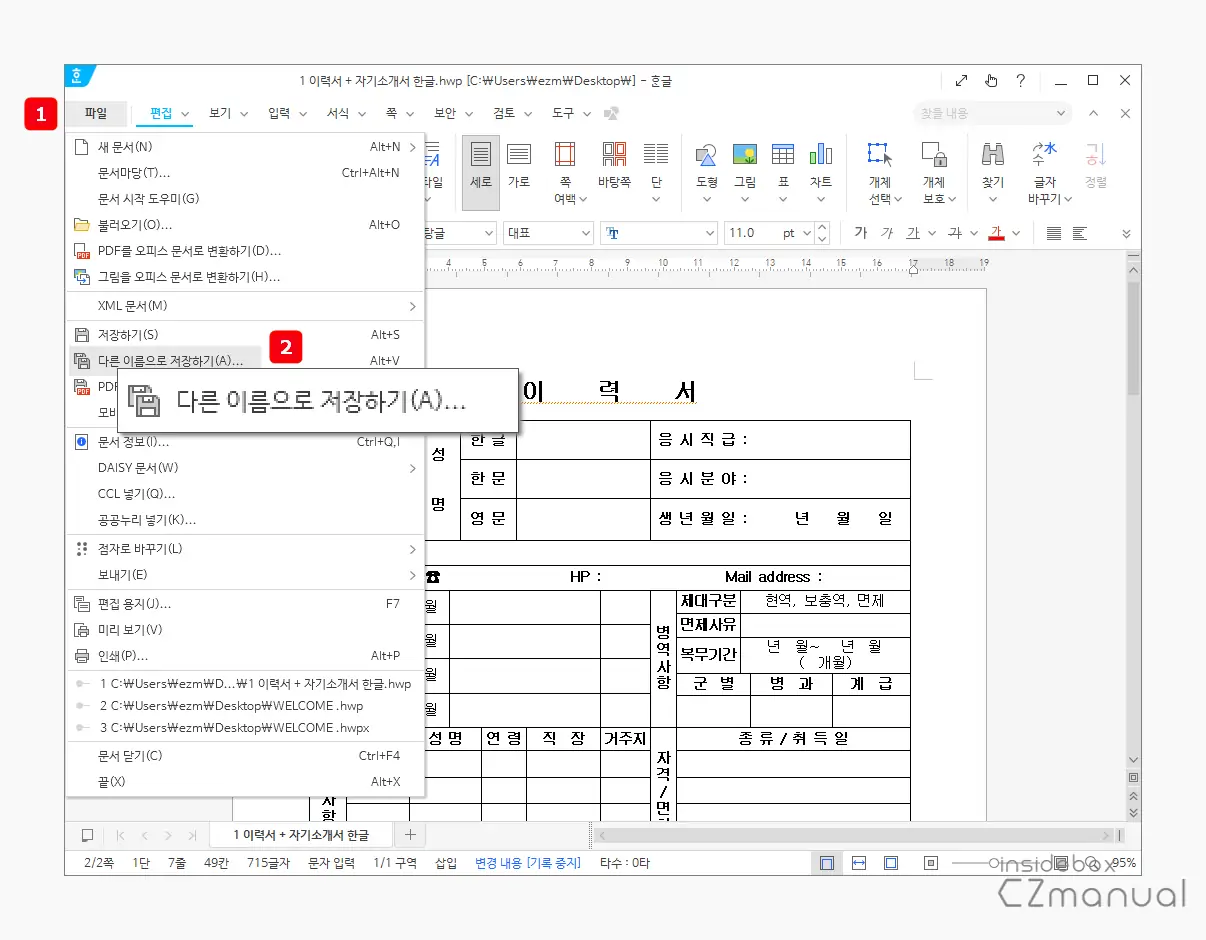This screenshot has width=1206, height=940.
Task: Click the help question mark icon
Action: (x=1020, y=80)
